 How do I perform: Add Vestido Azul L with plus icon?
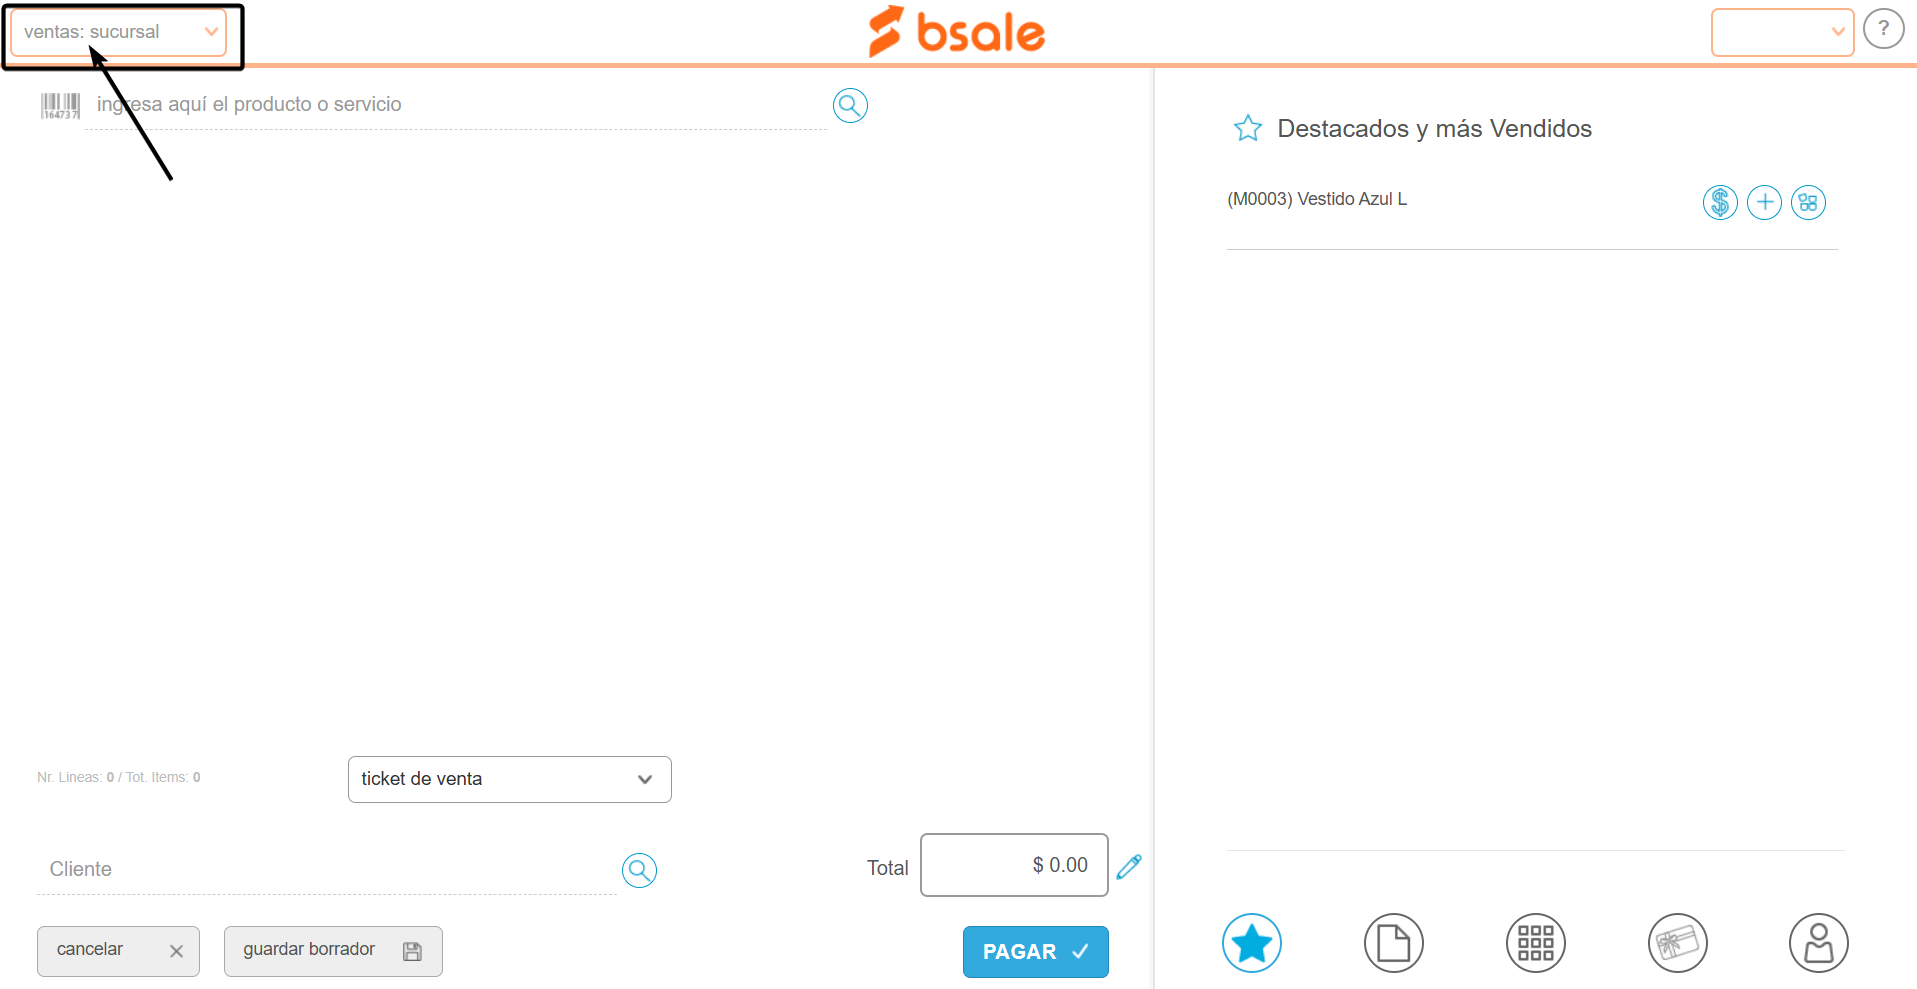tap(1764, 203)
